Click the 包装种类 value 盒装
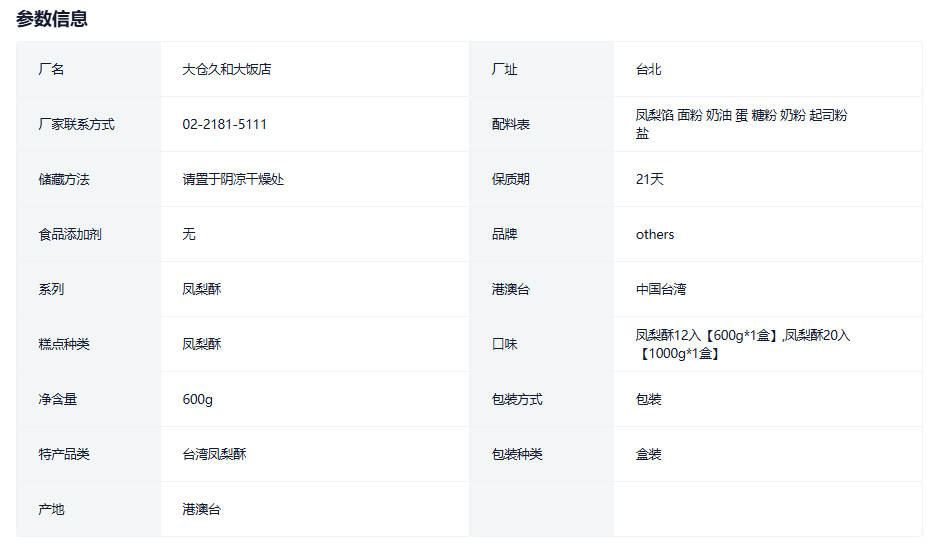Viewport: 940px width, 548px height. (648, 455)
